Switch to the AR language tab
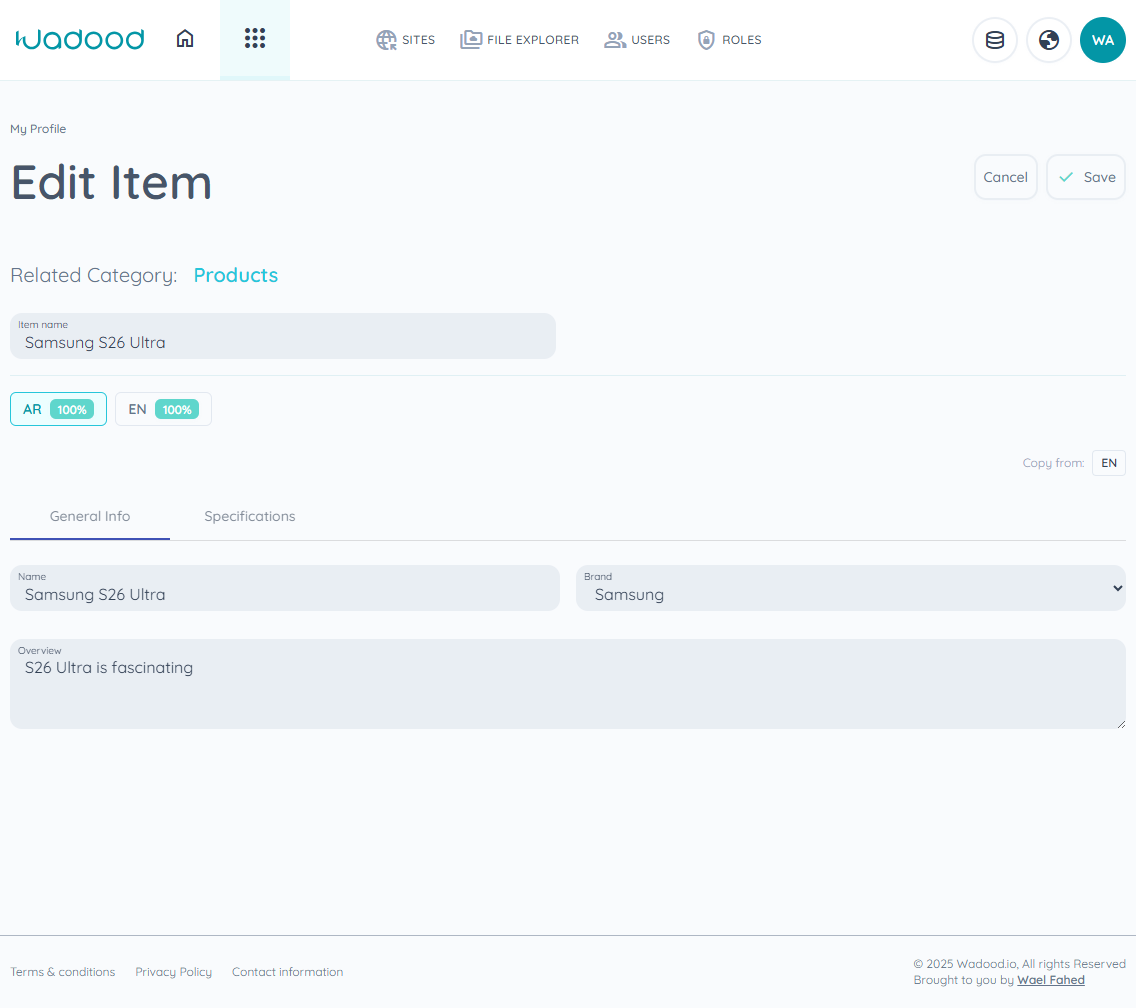 click(58, 409)
